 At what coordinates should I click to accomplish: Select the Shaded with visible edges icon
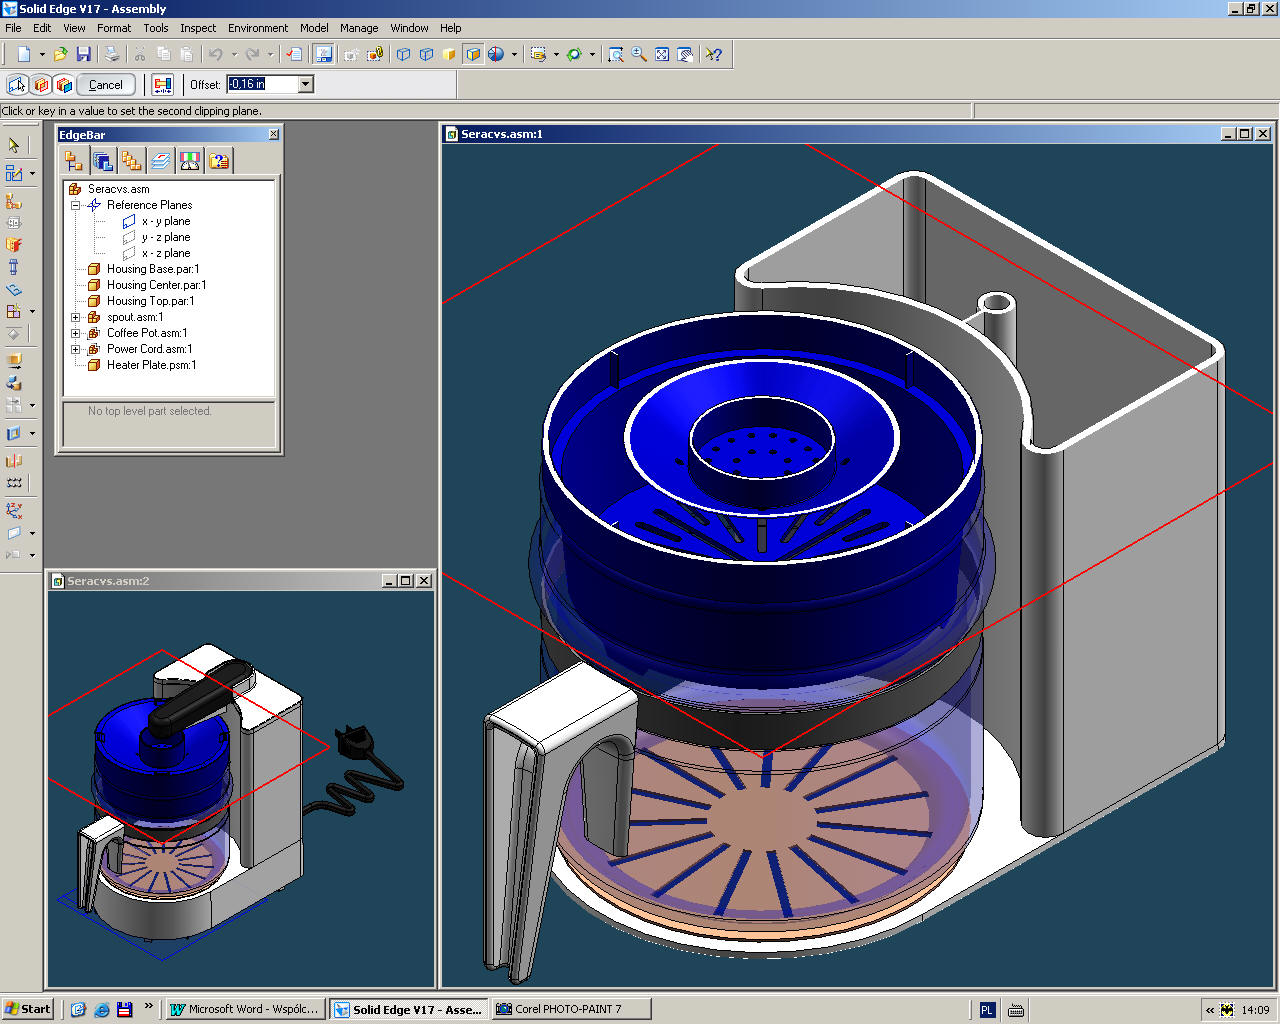click(x=473, y=54)
